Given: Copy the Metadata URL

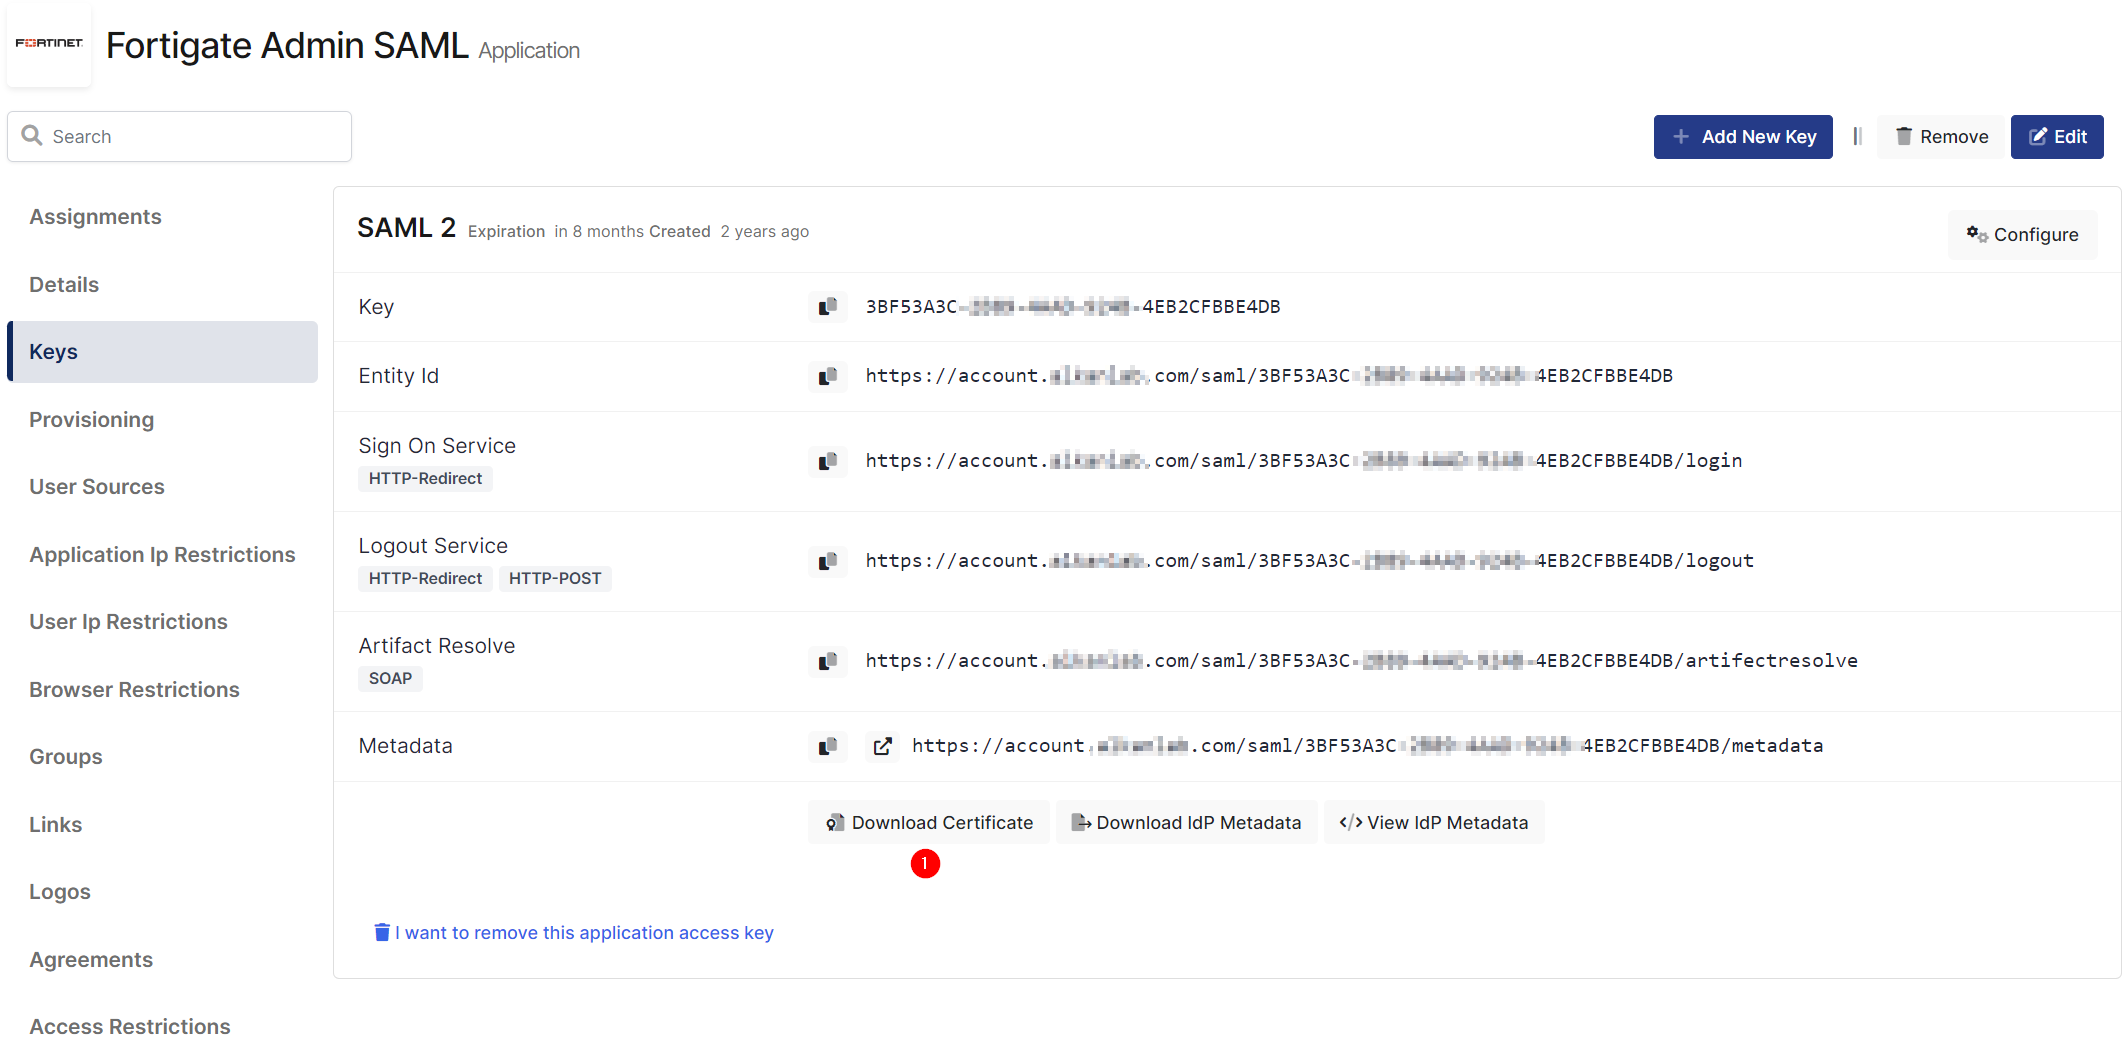Looking at the screenshot, I should (x=827, y=746).
